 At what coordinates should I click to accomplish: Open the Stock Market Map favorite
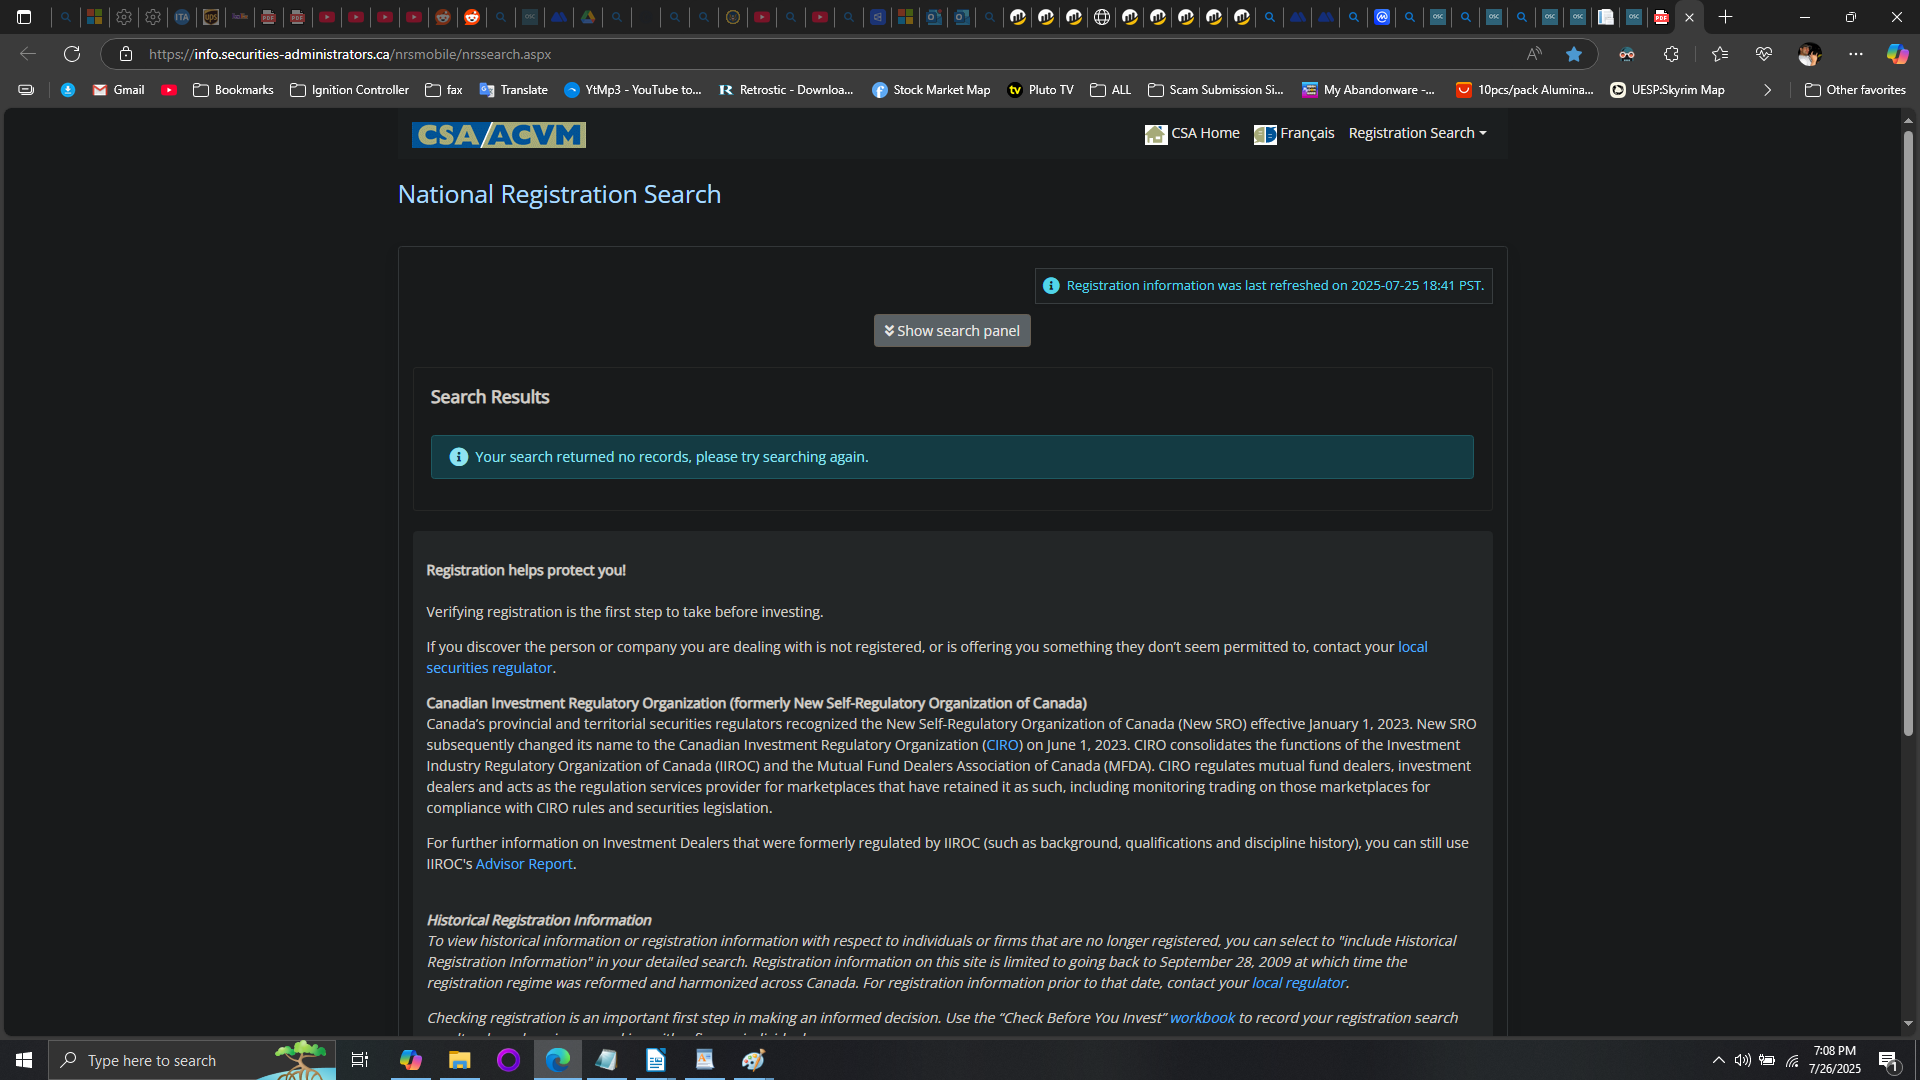pyautogui.click(x=931, y=90)
